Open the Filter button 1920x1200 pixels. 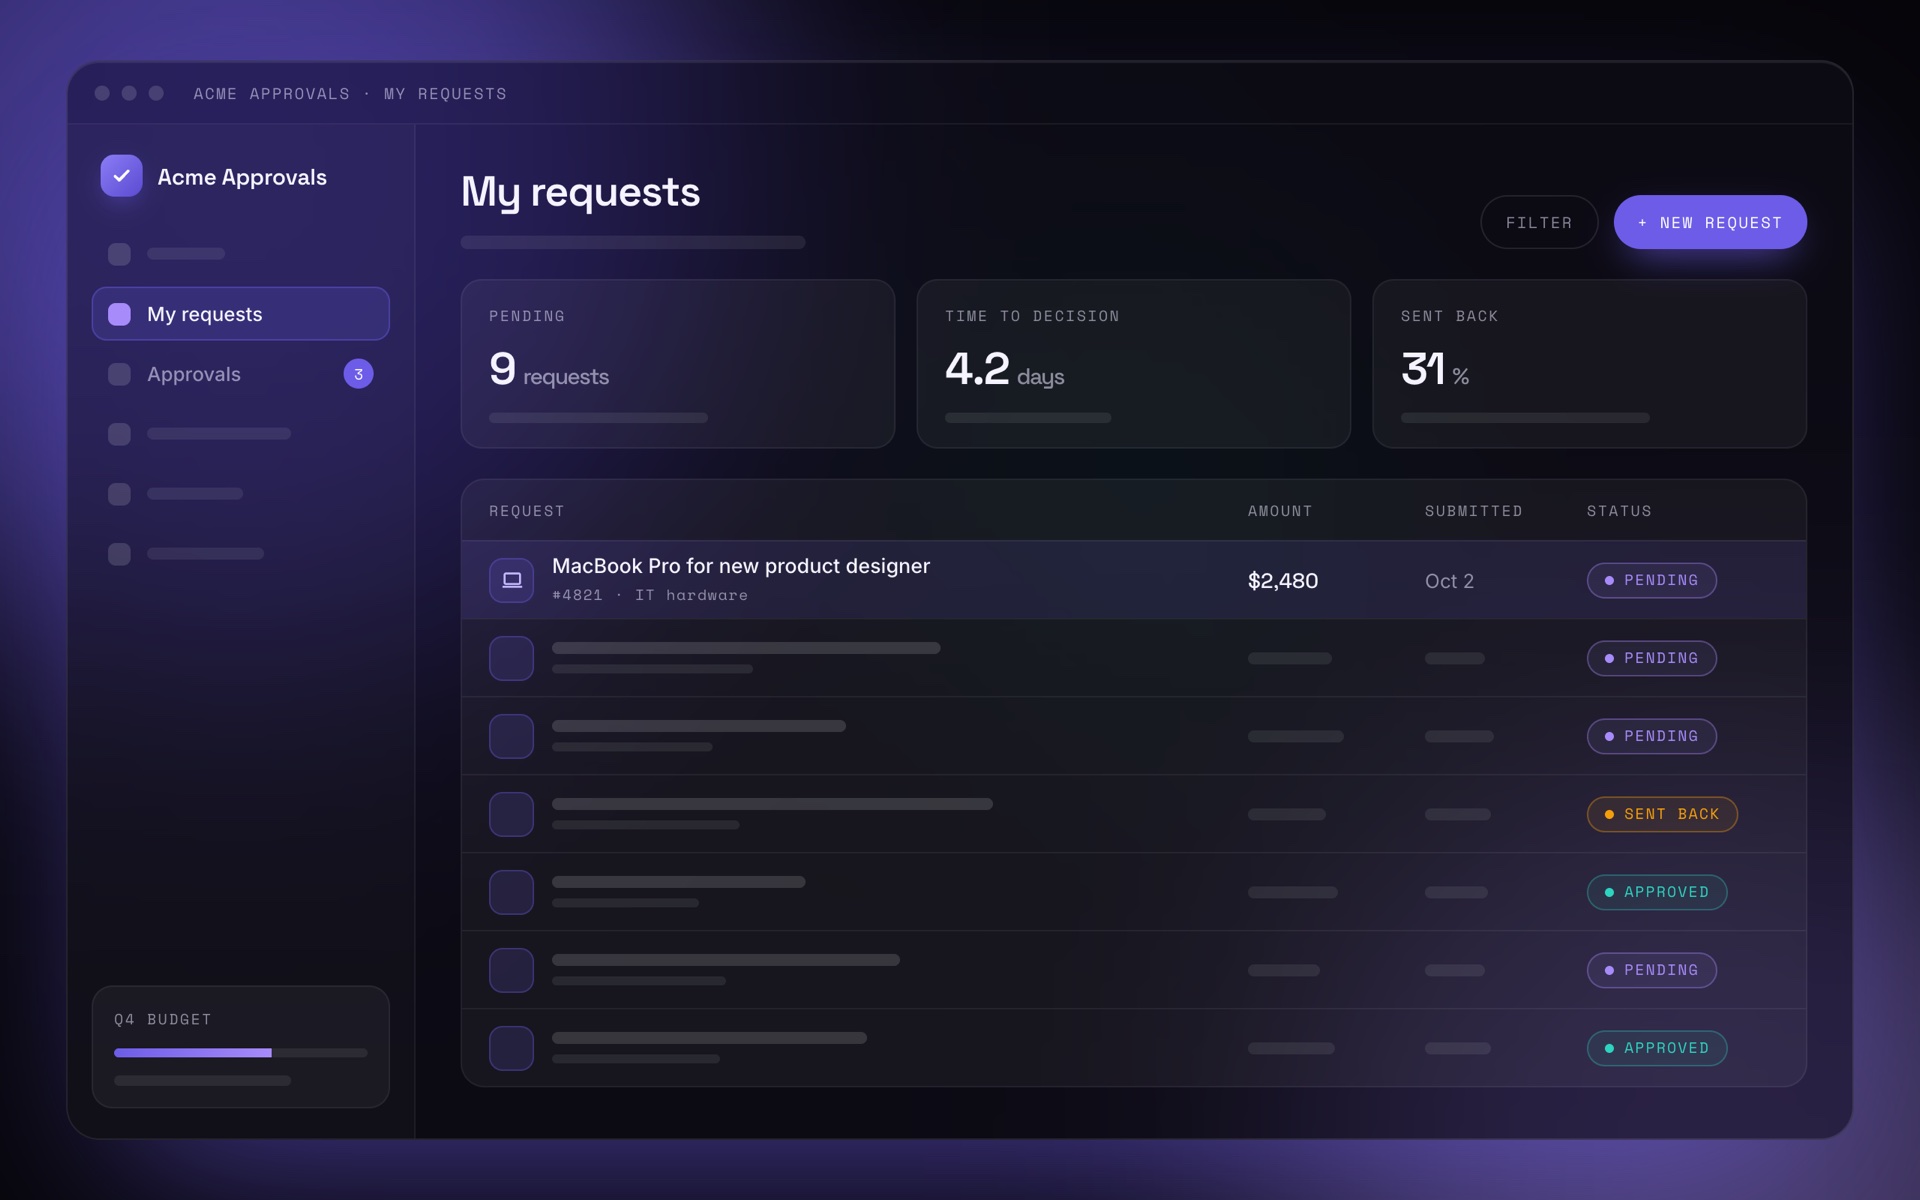[x=1539, y=222]
